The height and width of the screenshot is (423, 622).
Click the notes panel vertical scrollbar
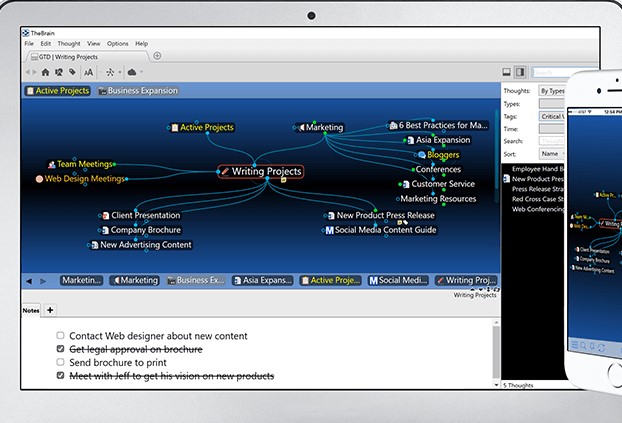tap(496, 353)
